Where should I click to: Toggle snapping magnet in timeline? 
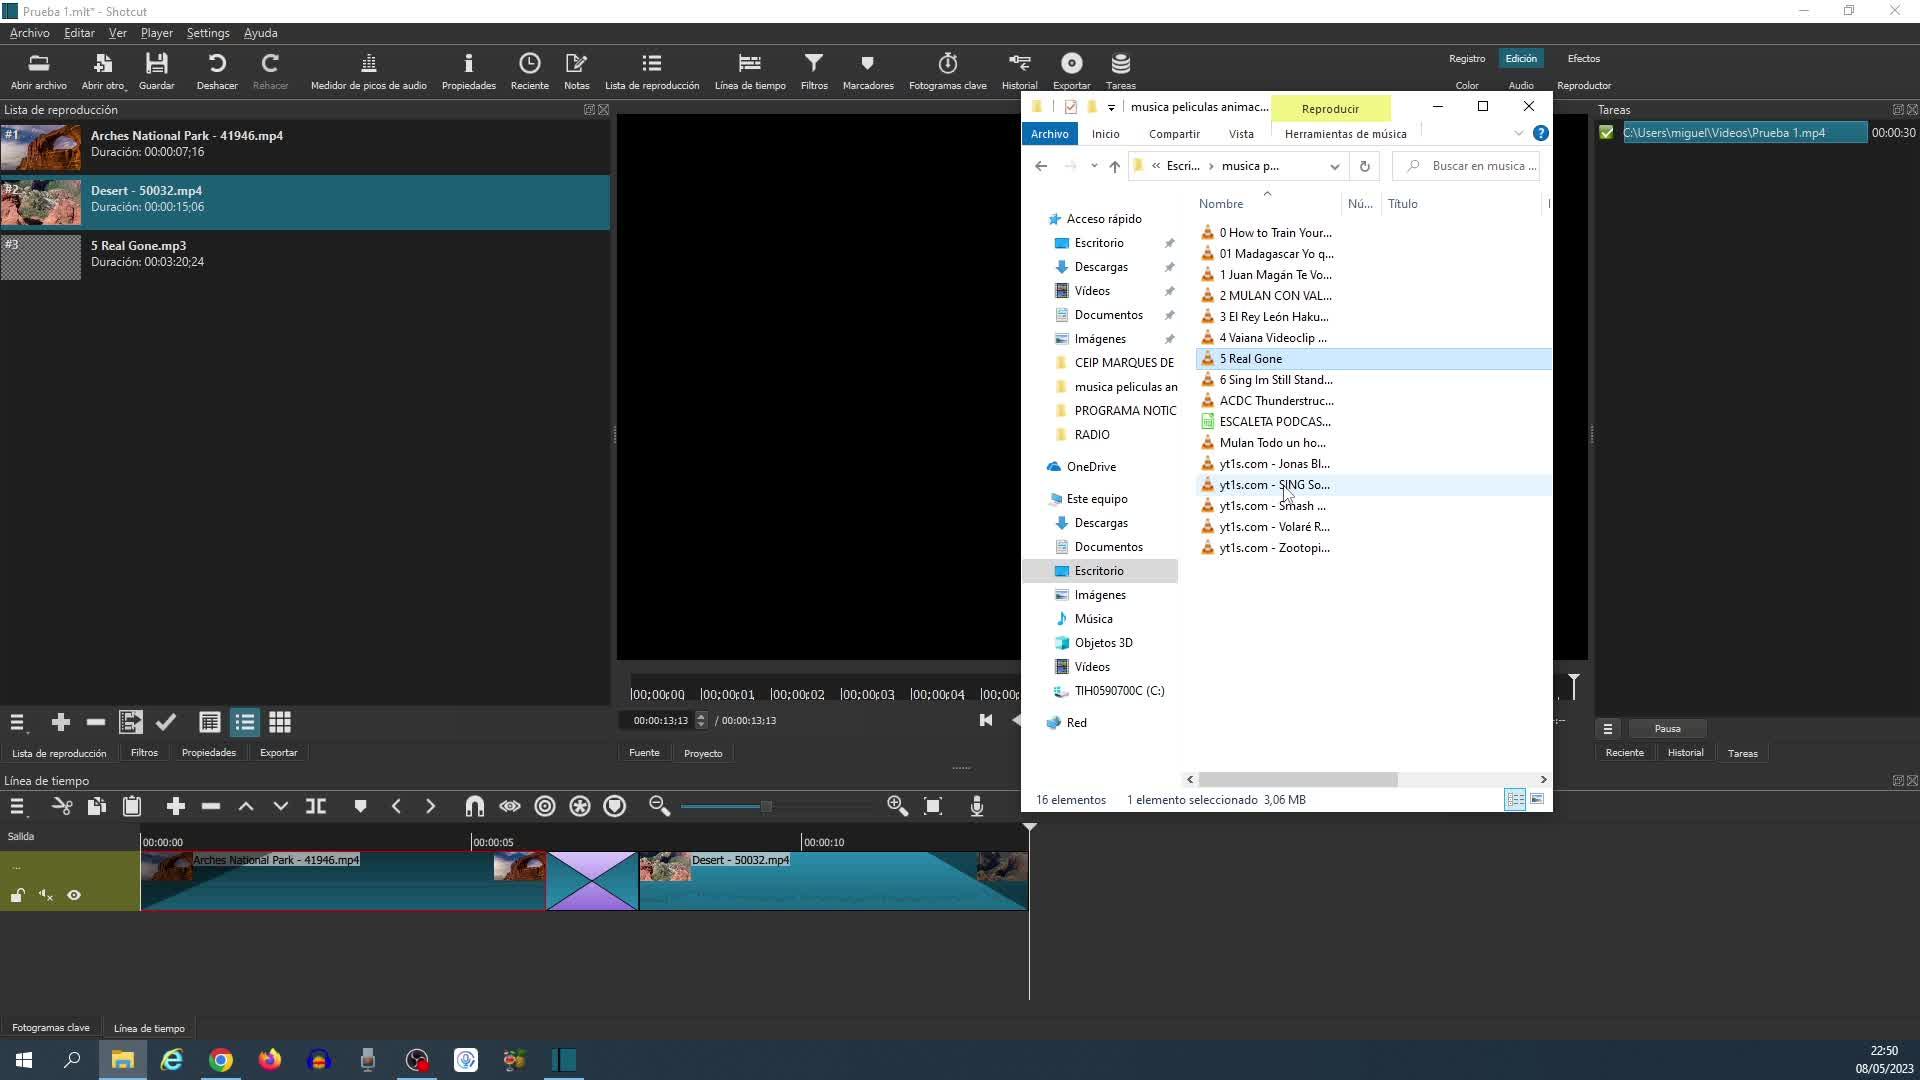[474, 807]
